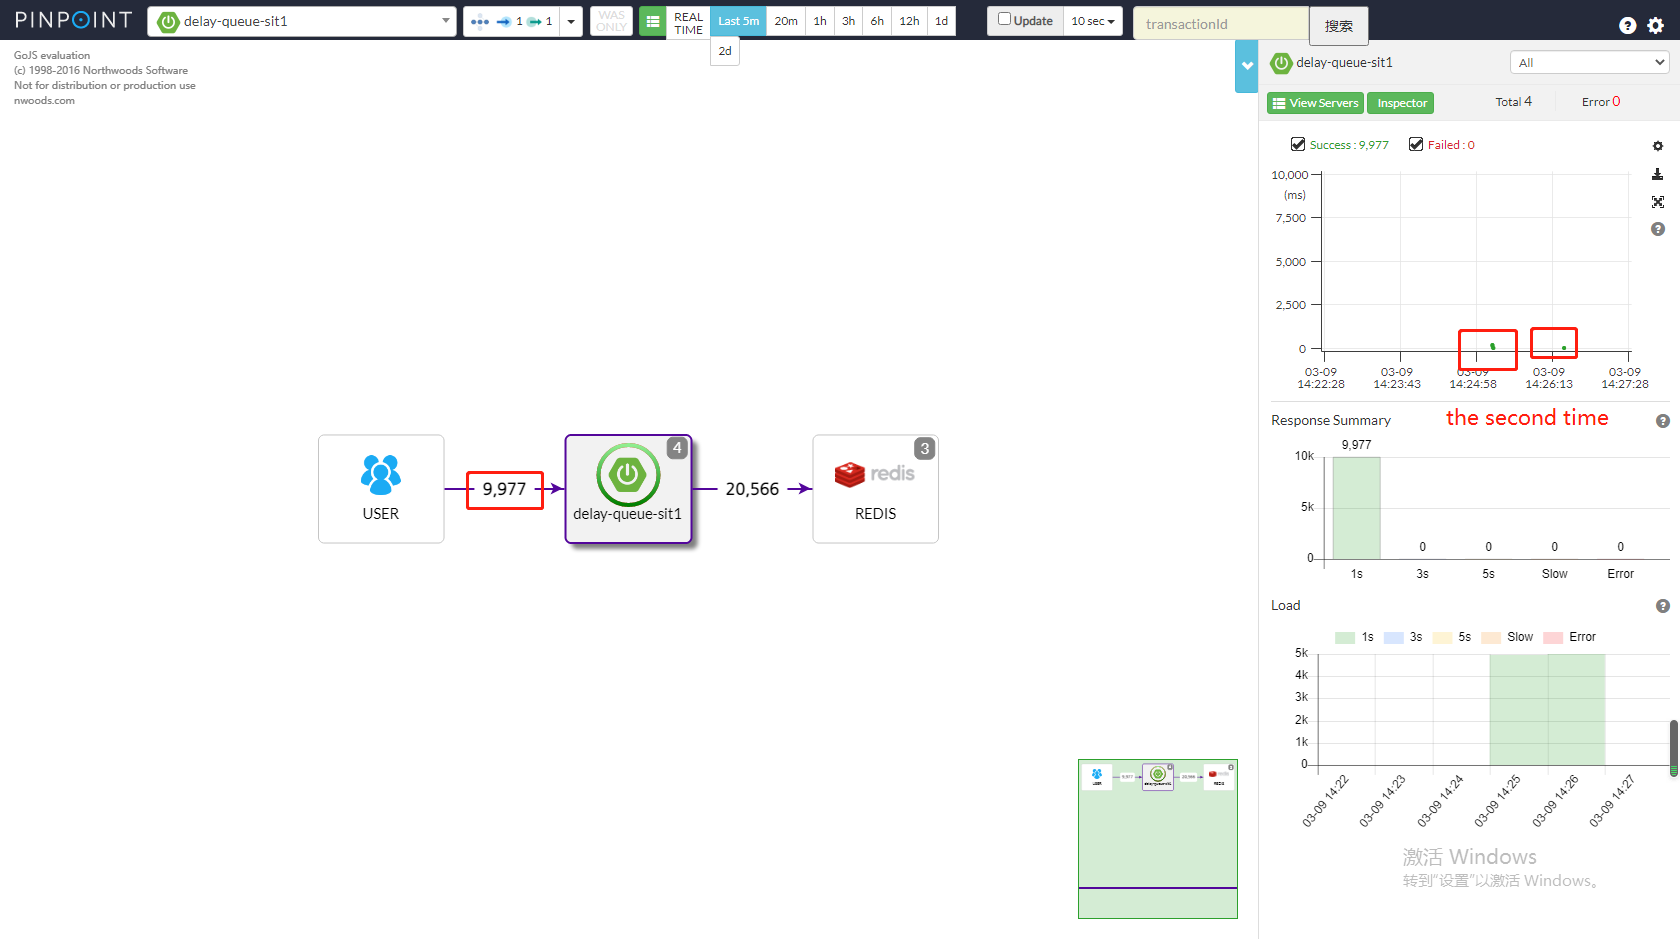Select the 3h time range

click(x=848, y=21)
